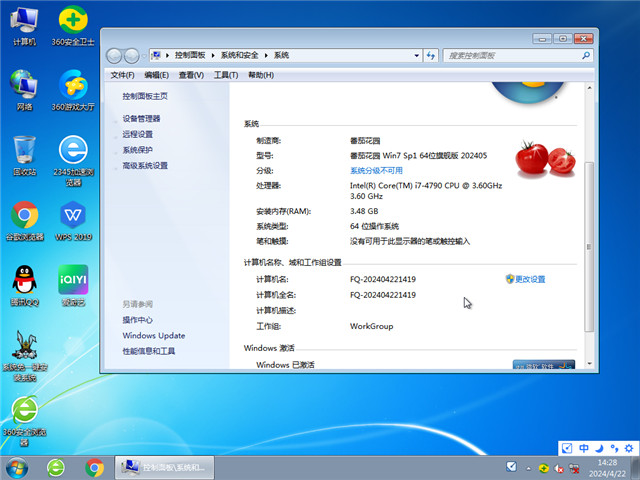Viewport: 640px width, 480px height.
Task: Open the Windows Start orb
Action: [17, 468]
